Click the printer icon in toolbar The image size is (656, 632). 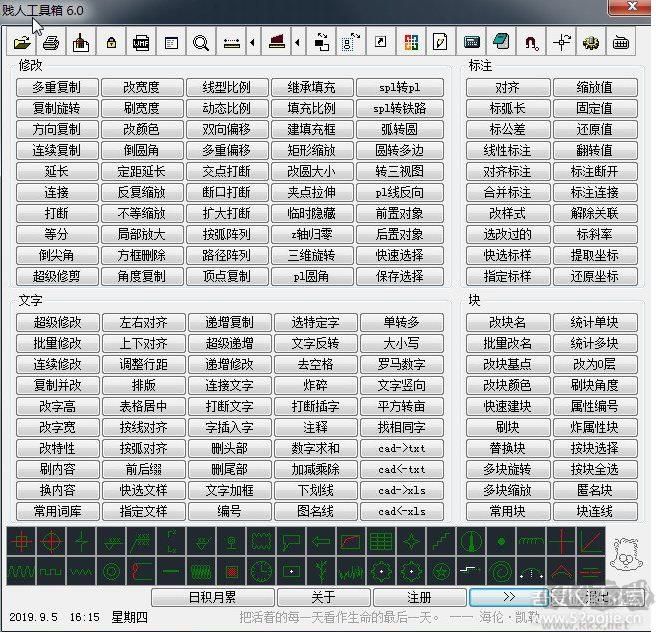pyautogui.click(x=51, y=43)
